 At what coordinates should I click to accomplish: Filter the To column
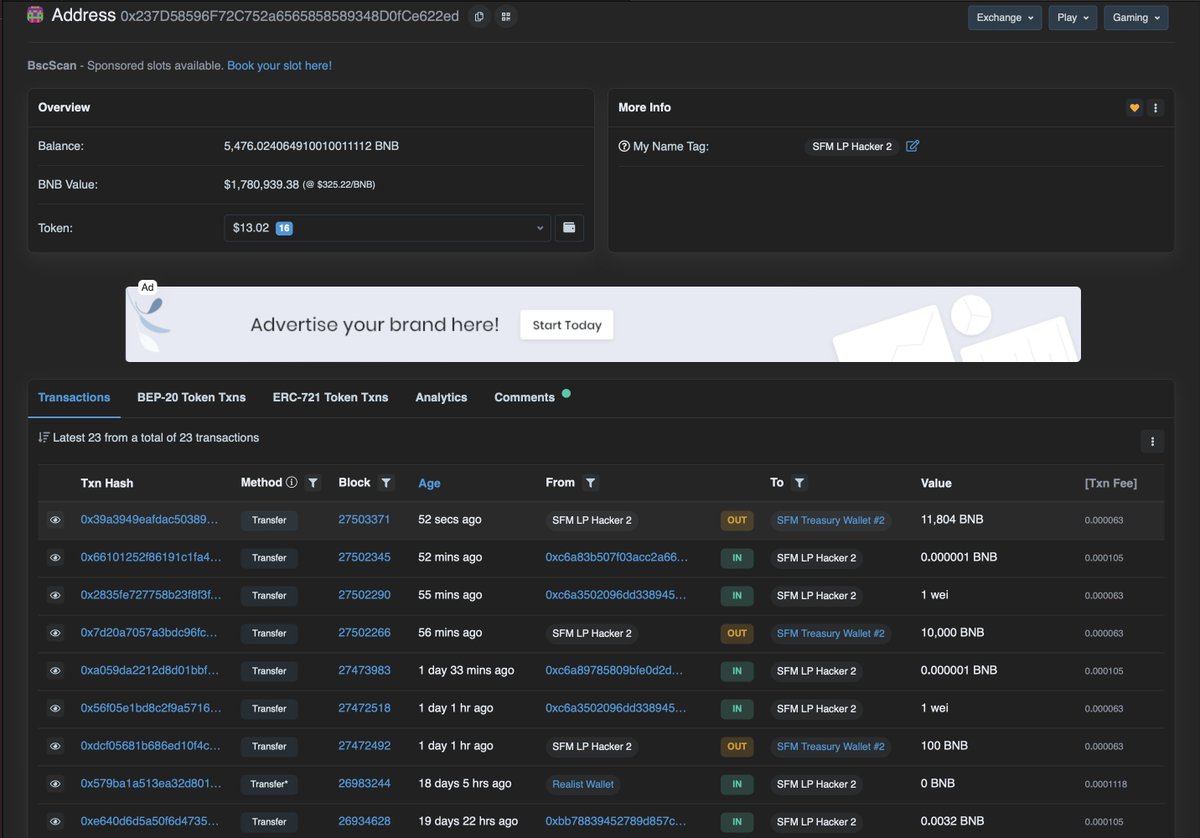(799, 483)
